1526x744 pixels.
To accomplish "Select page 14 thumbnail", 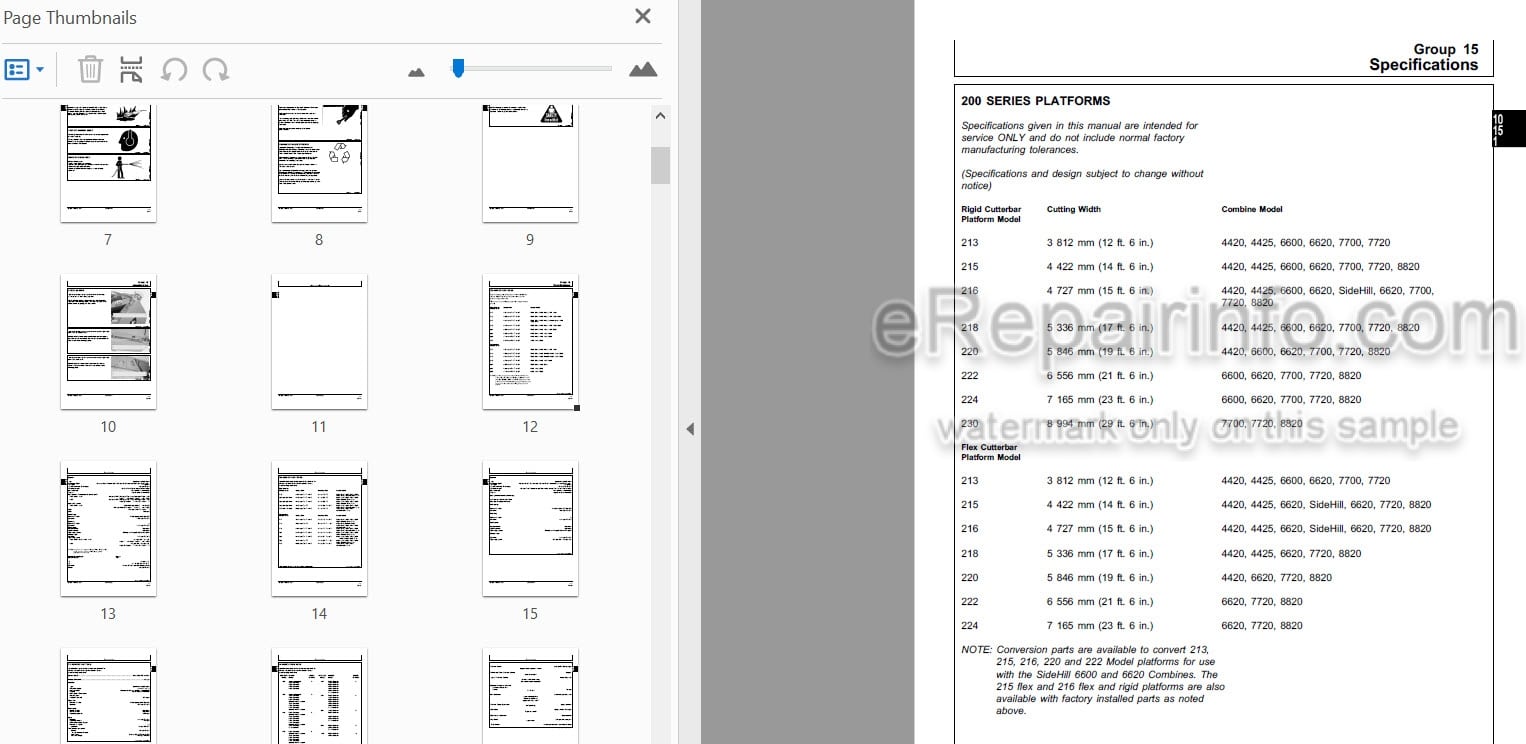I will (319, 528).
